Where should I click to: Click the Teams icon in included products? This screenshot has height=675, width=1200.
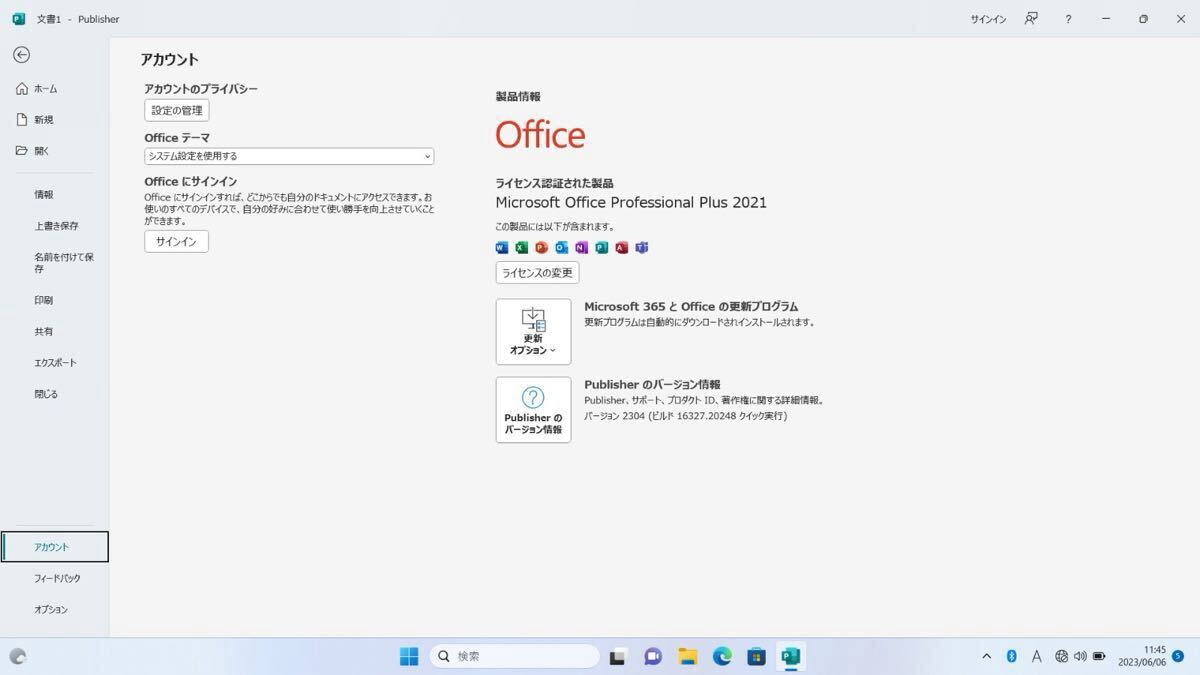point(642,247)
